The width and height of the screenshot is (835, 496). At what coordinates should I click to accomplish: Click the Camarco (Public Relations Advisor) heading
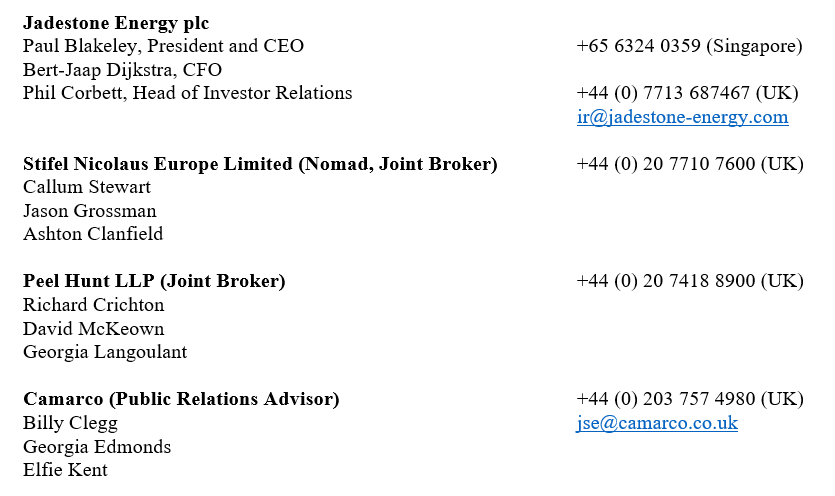181,399
